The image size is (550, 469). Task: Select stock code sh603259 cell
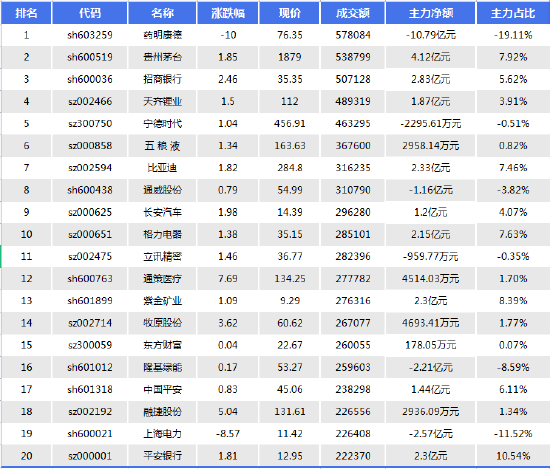click(x=90, y=35)
